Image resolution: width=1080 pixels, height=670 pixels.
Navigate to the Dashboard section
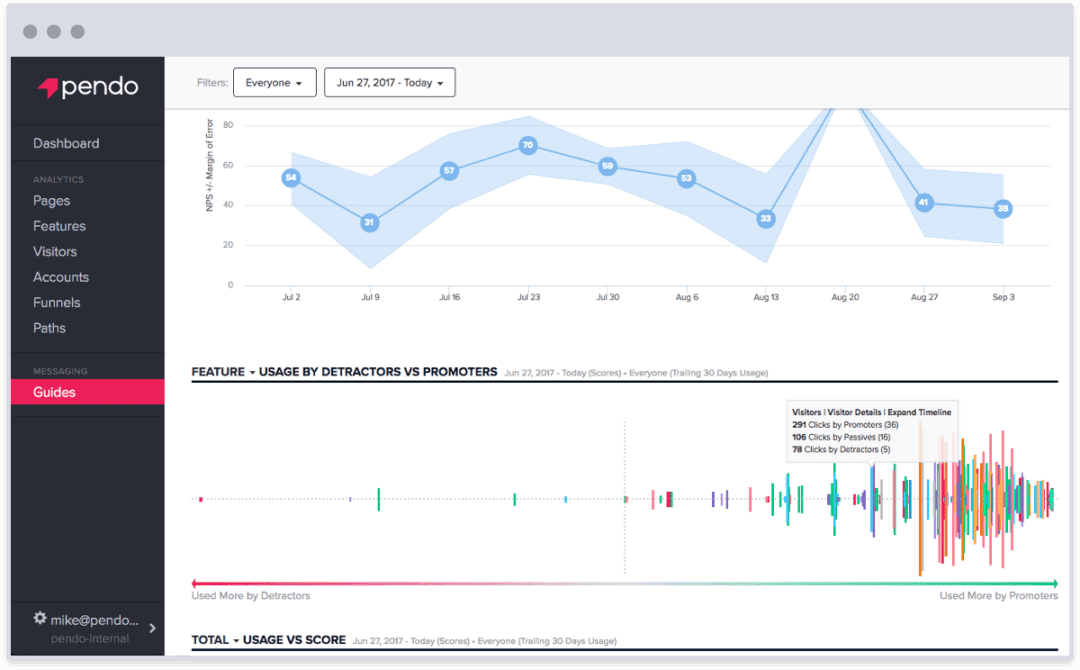66,143
